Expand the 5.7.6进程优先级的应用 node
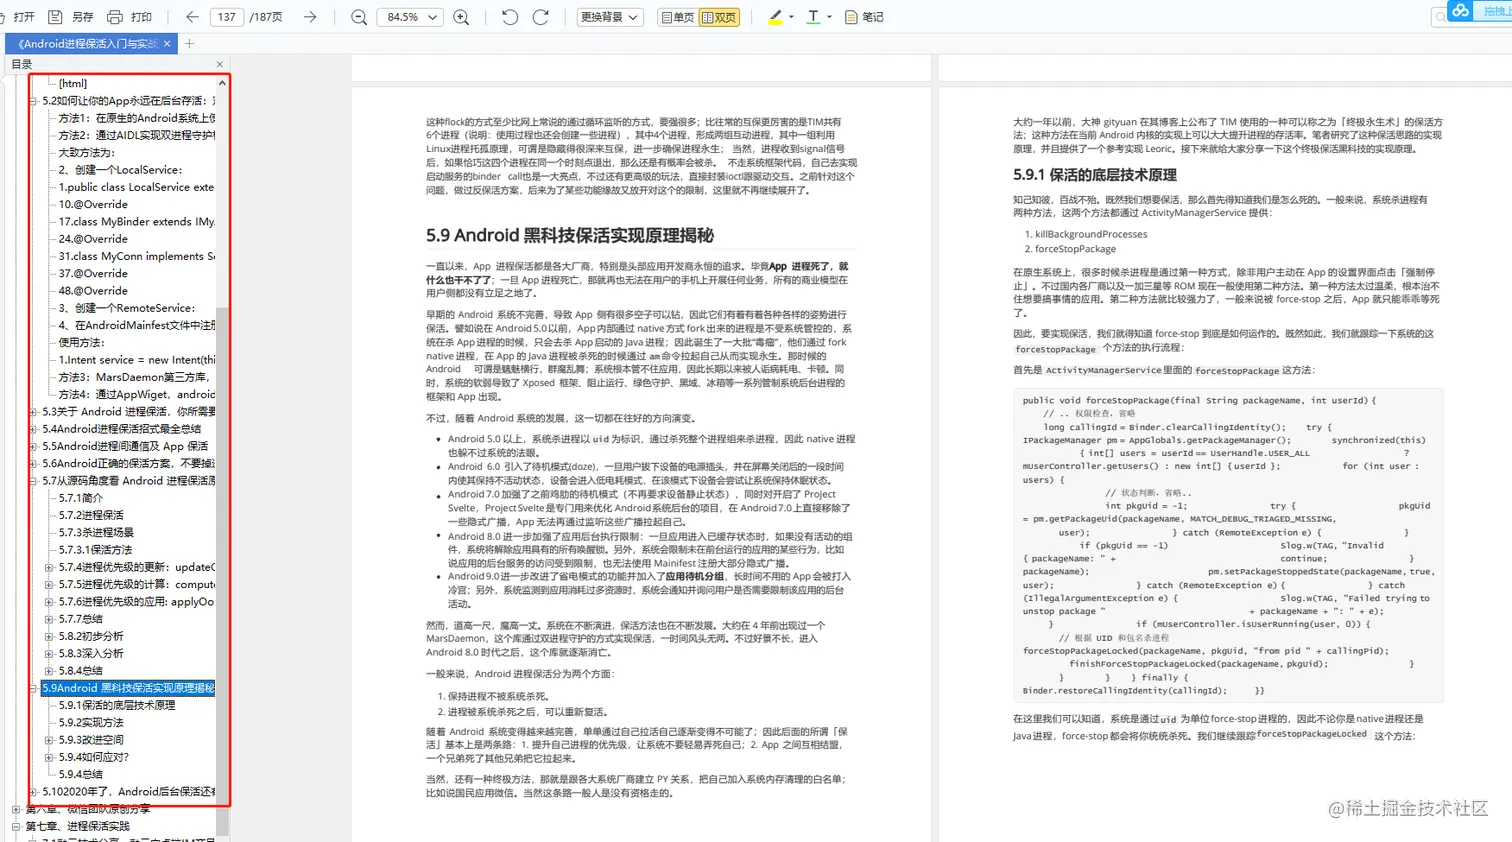The image size is (1512, 842). (49, 602)
